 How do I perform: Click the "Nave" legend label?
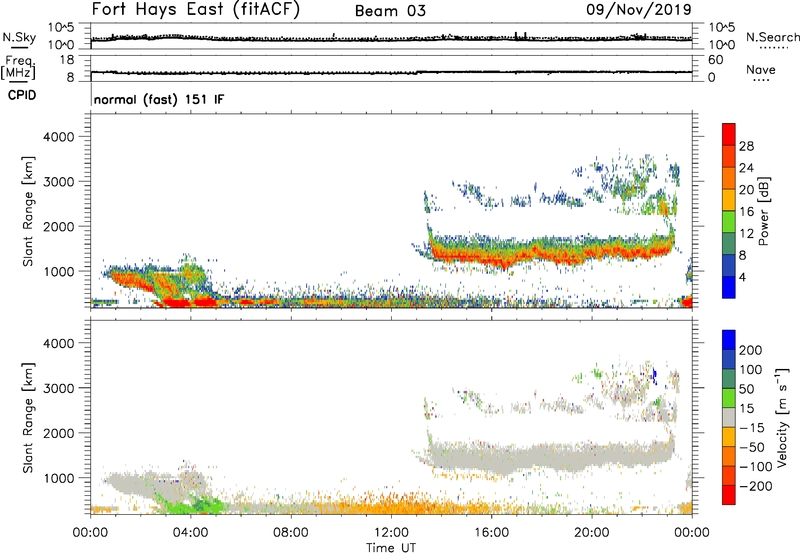click(x=761, y=69)
